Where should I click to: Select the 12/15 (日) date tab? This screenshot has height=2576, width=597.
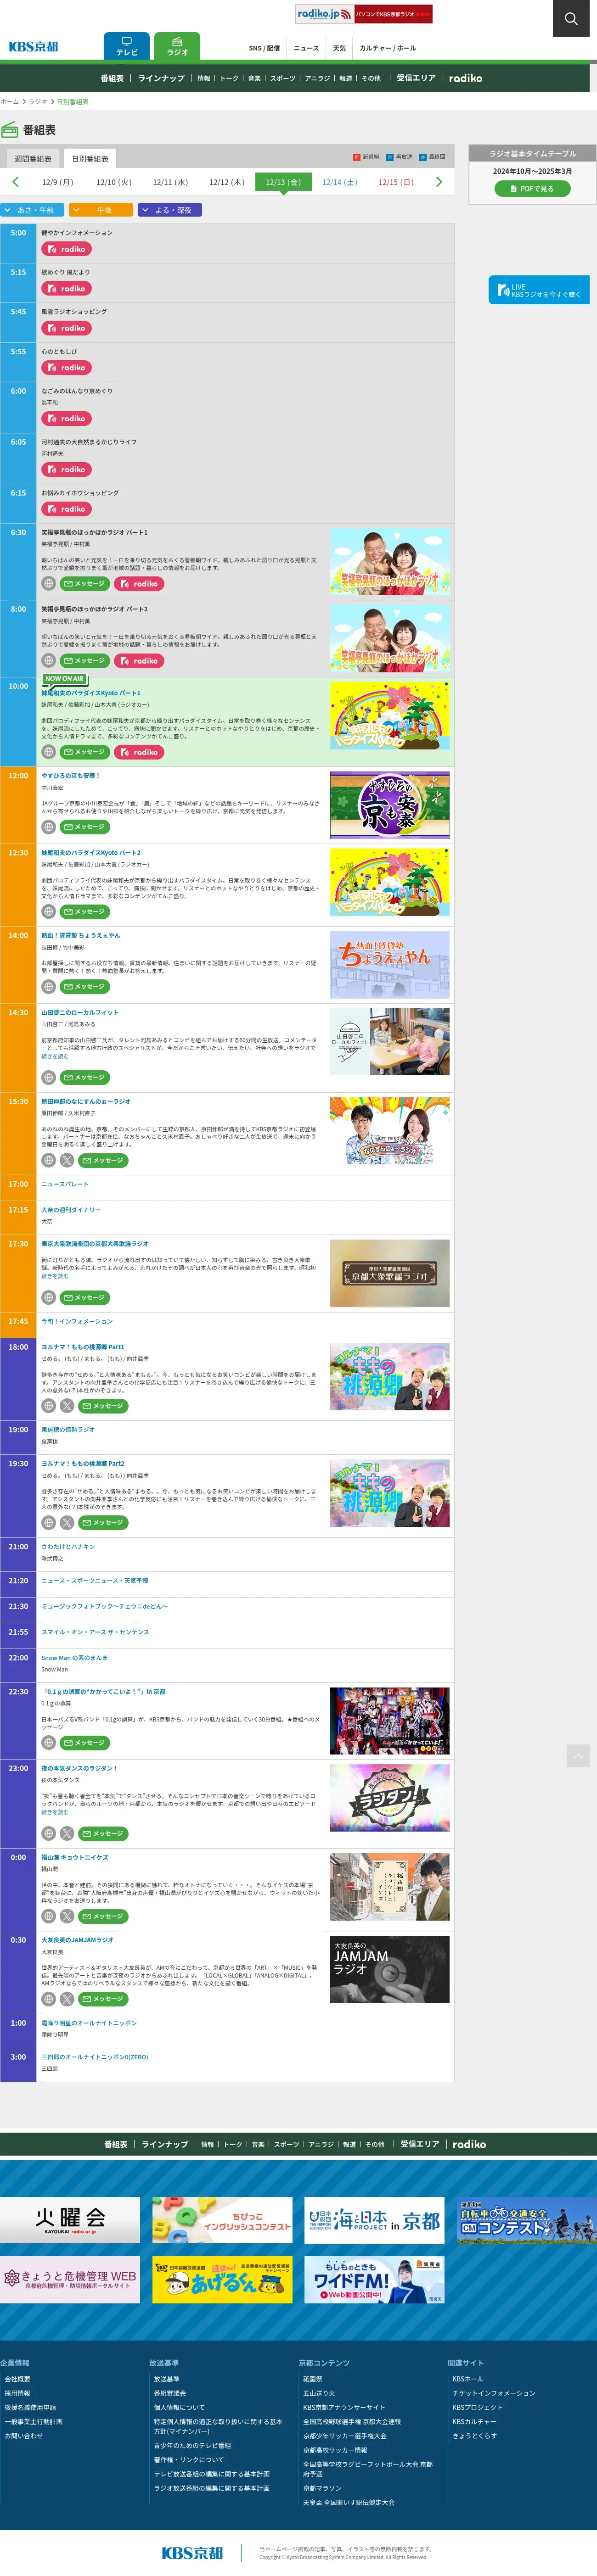pyautogui.click(x=396, y=182)
